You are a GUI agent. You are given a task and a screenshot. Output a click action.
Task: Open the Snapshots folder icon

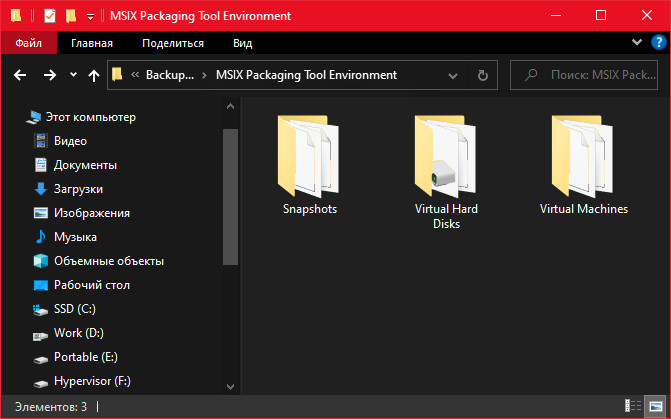309,156
